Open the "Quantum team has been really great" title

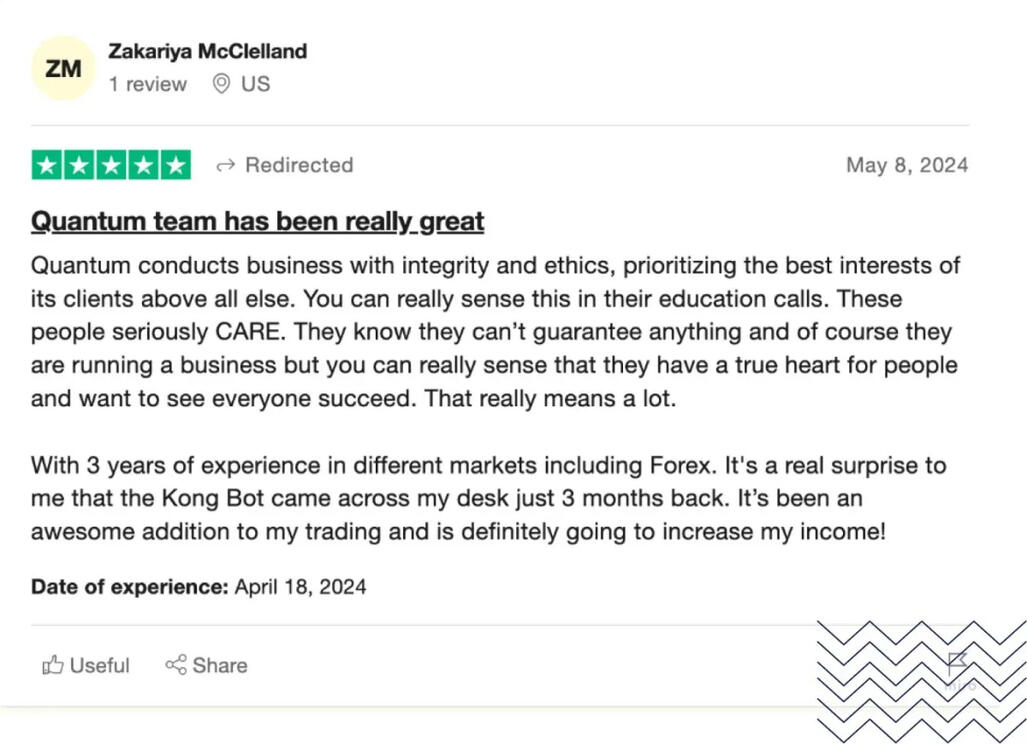(257, 221)
